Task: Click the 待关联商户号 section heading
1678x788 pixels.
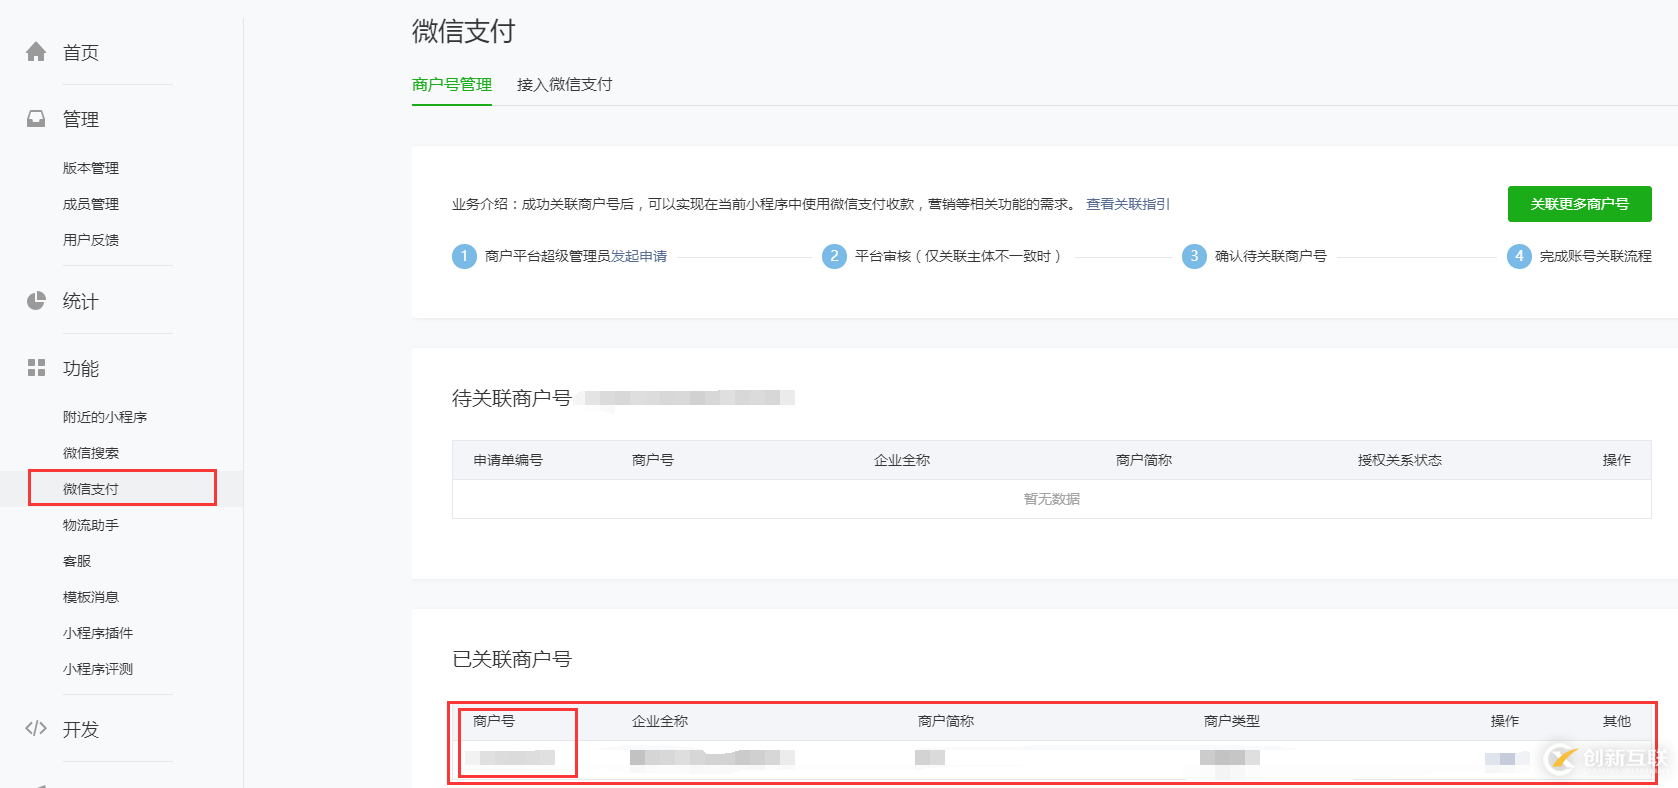Action: (x=512, y=398)
